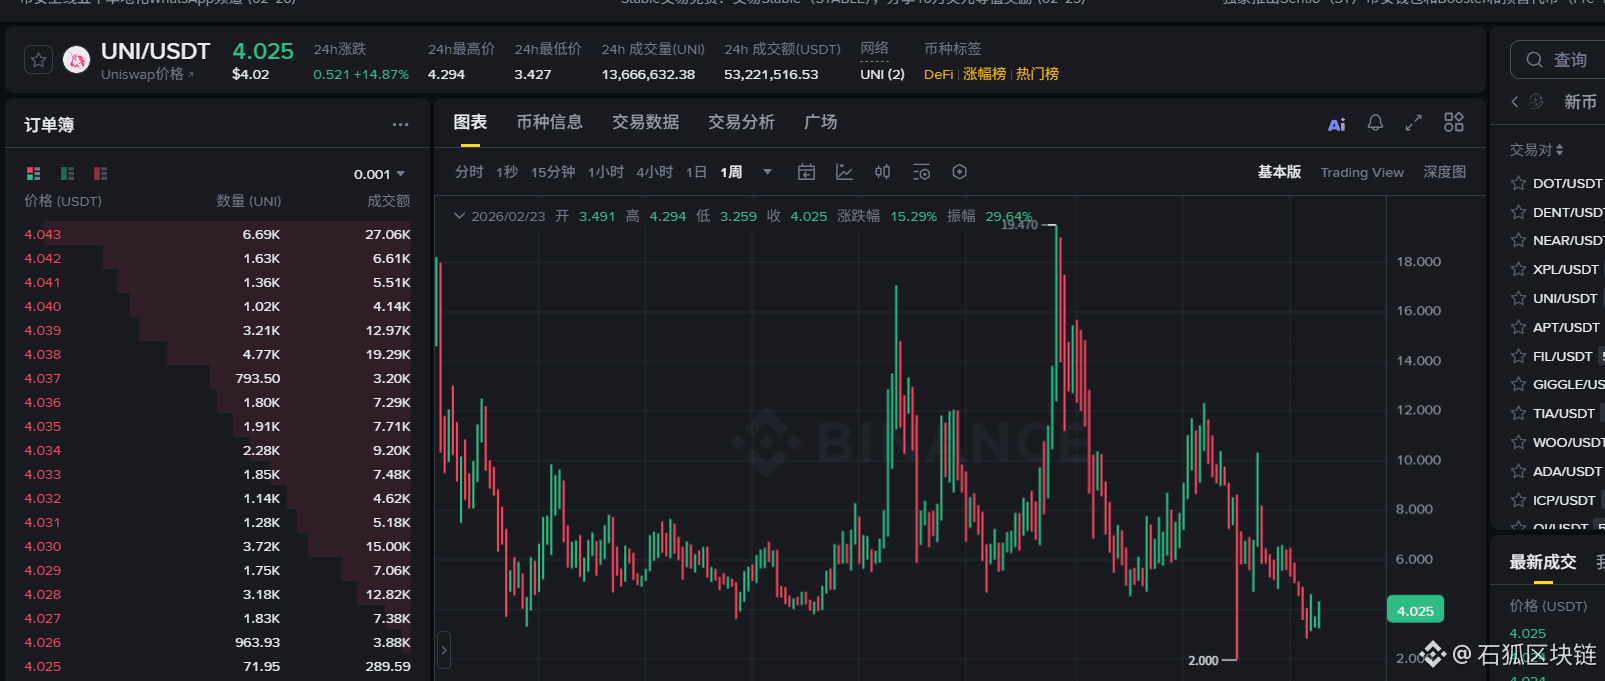1605x681 pixels.
Task: Open the Uniswap价格 link
Action: coord(147,75)
